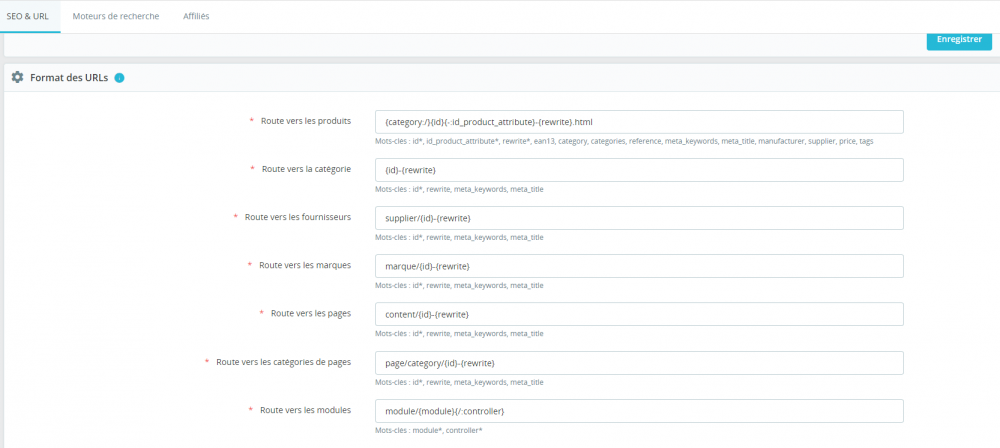Click the Route vers les catégories de pages field
The height and width of the screenshot is (448, 1000).
click(639, 362)
